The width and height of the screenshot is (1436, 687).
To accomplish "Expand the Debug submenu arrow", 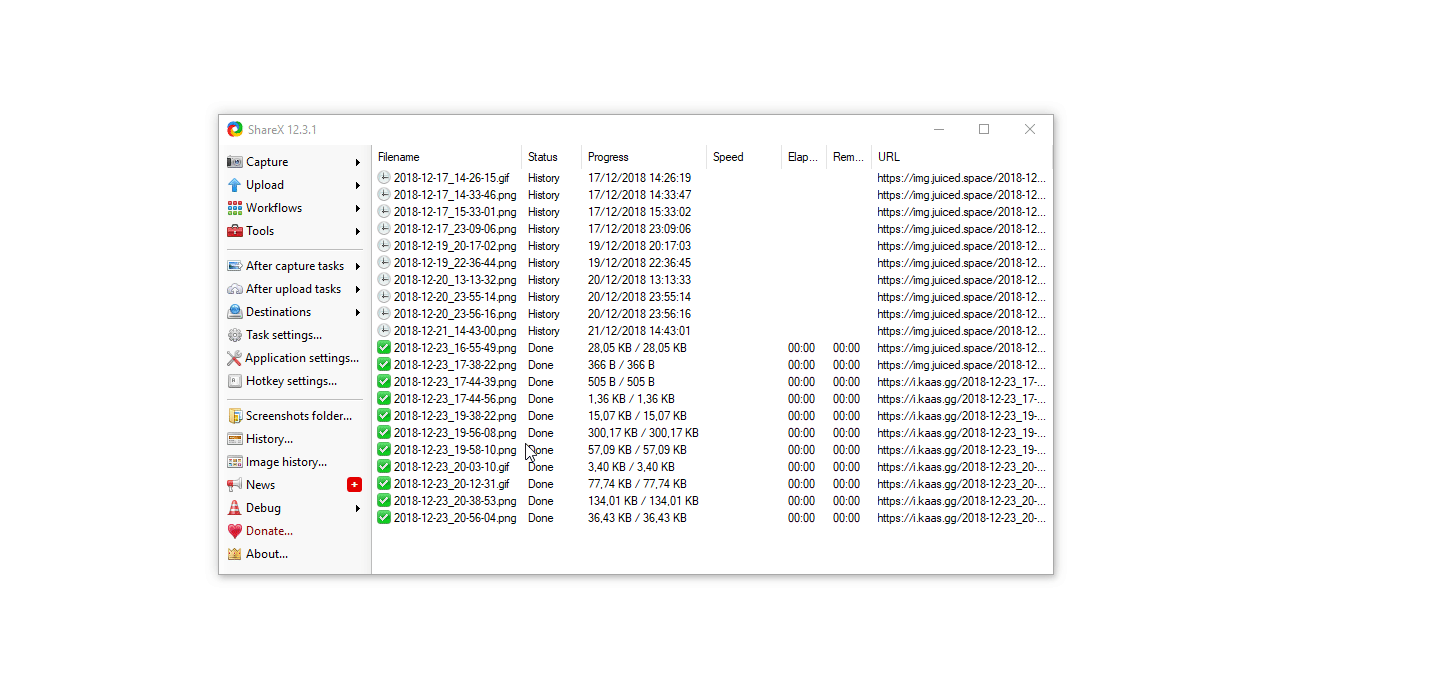I will click(x=357, y=508).
